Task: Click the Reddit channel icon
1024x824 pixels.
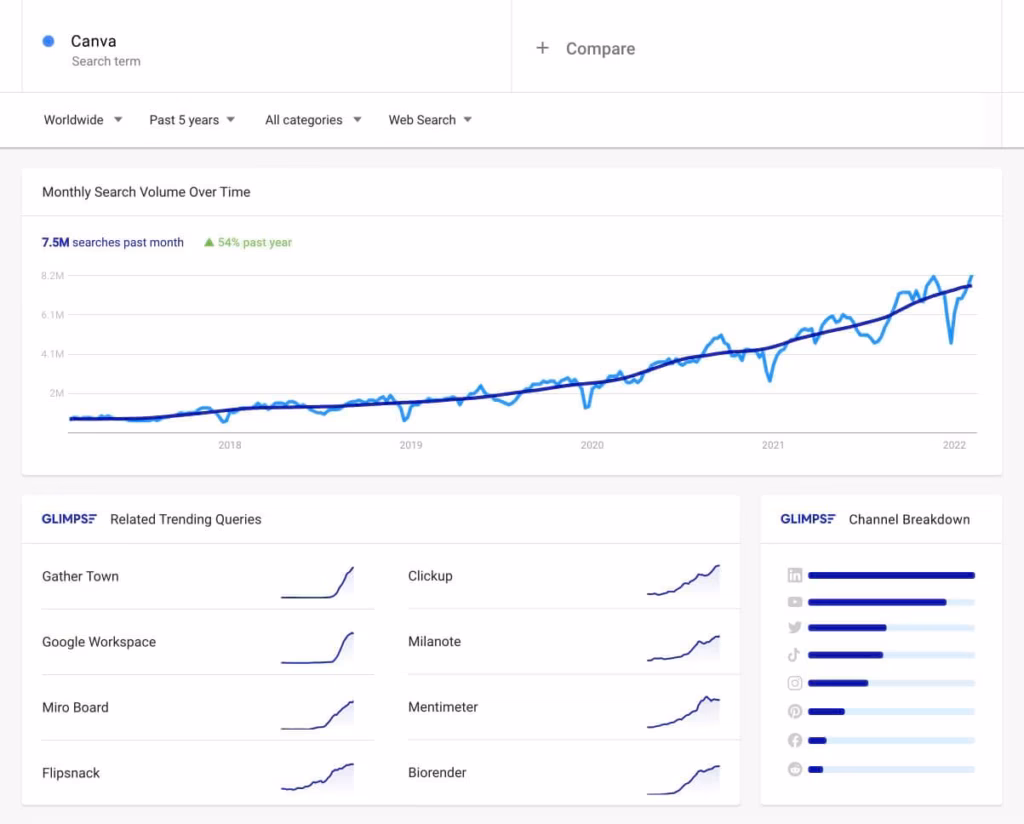Action: pos(794,769)
